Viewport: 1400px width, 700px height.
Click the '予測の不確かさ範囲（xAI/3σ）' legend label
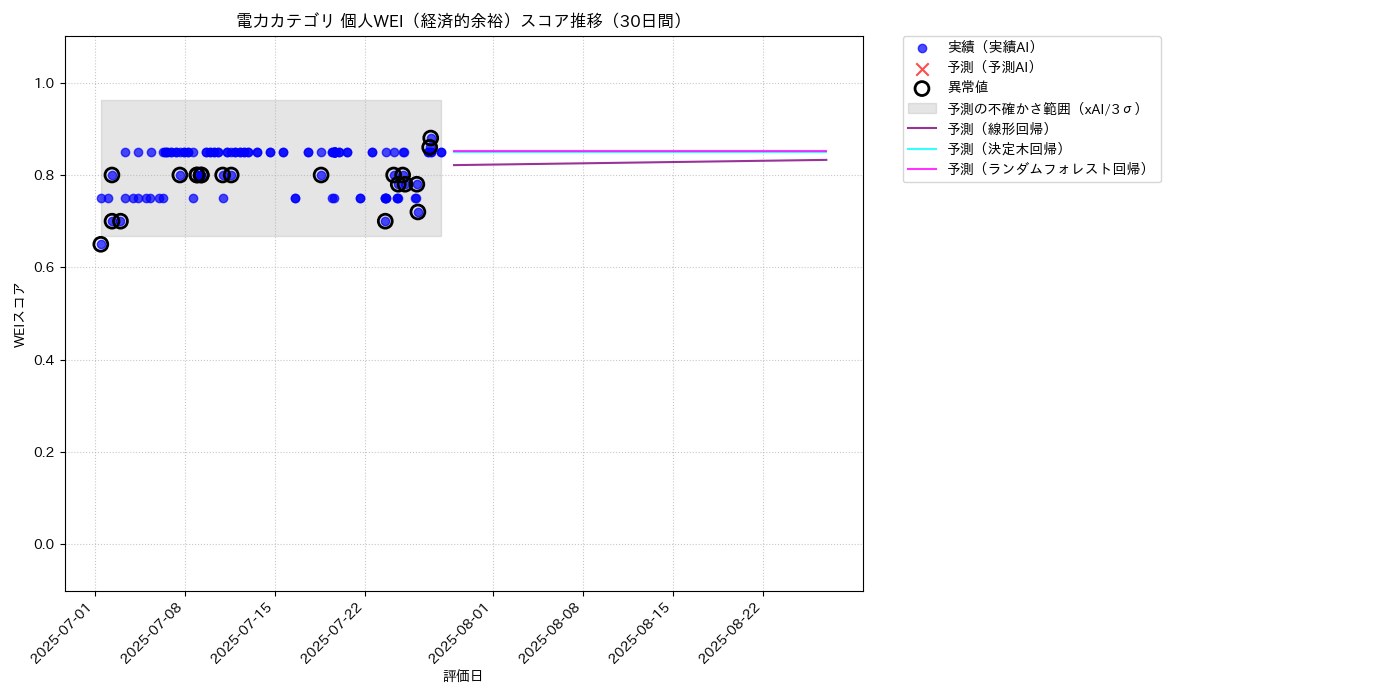point(1047,108)
